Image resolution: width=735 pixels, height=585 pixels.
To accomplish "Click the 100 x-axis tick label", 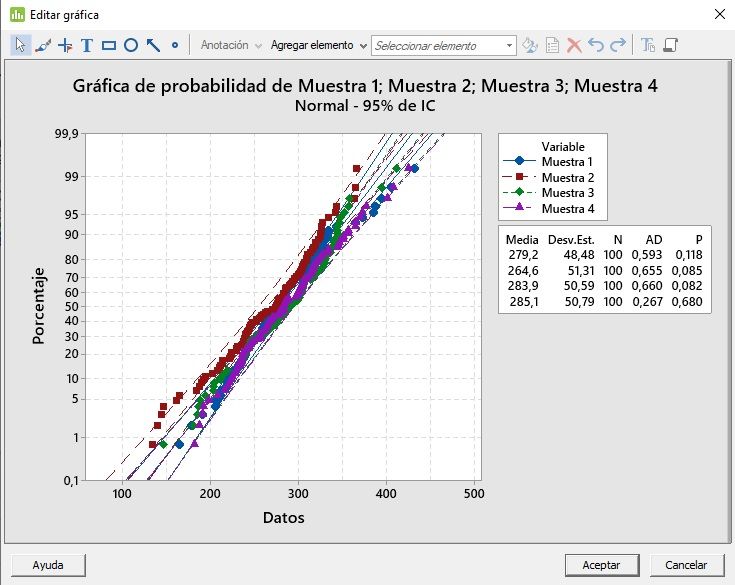I will click(x=122, y=494).
